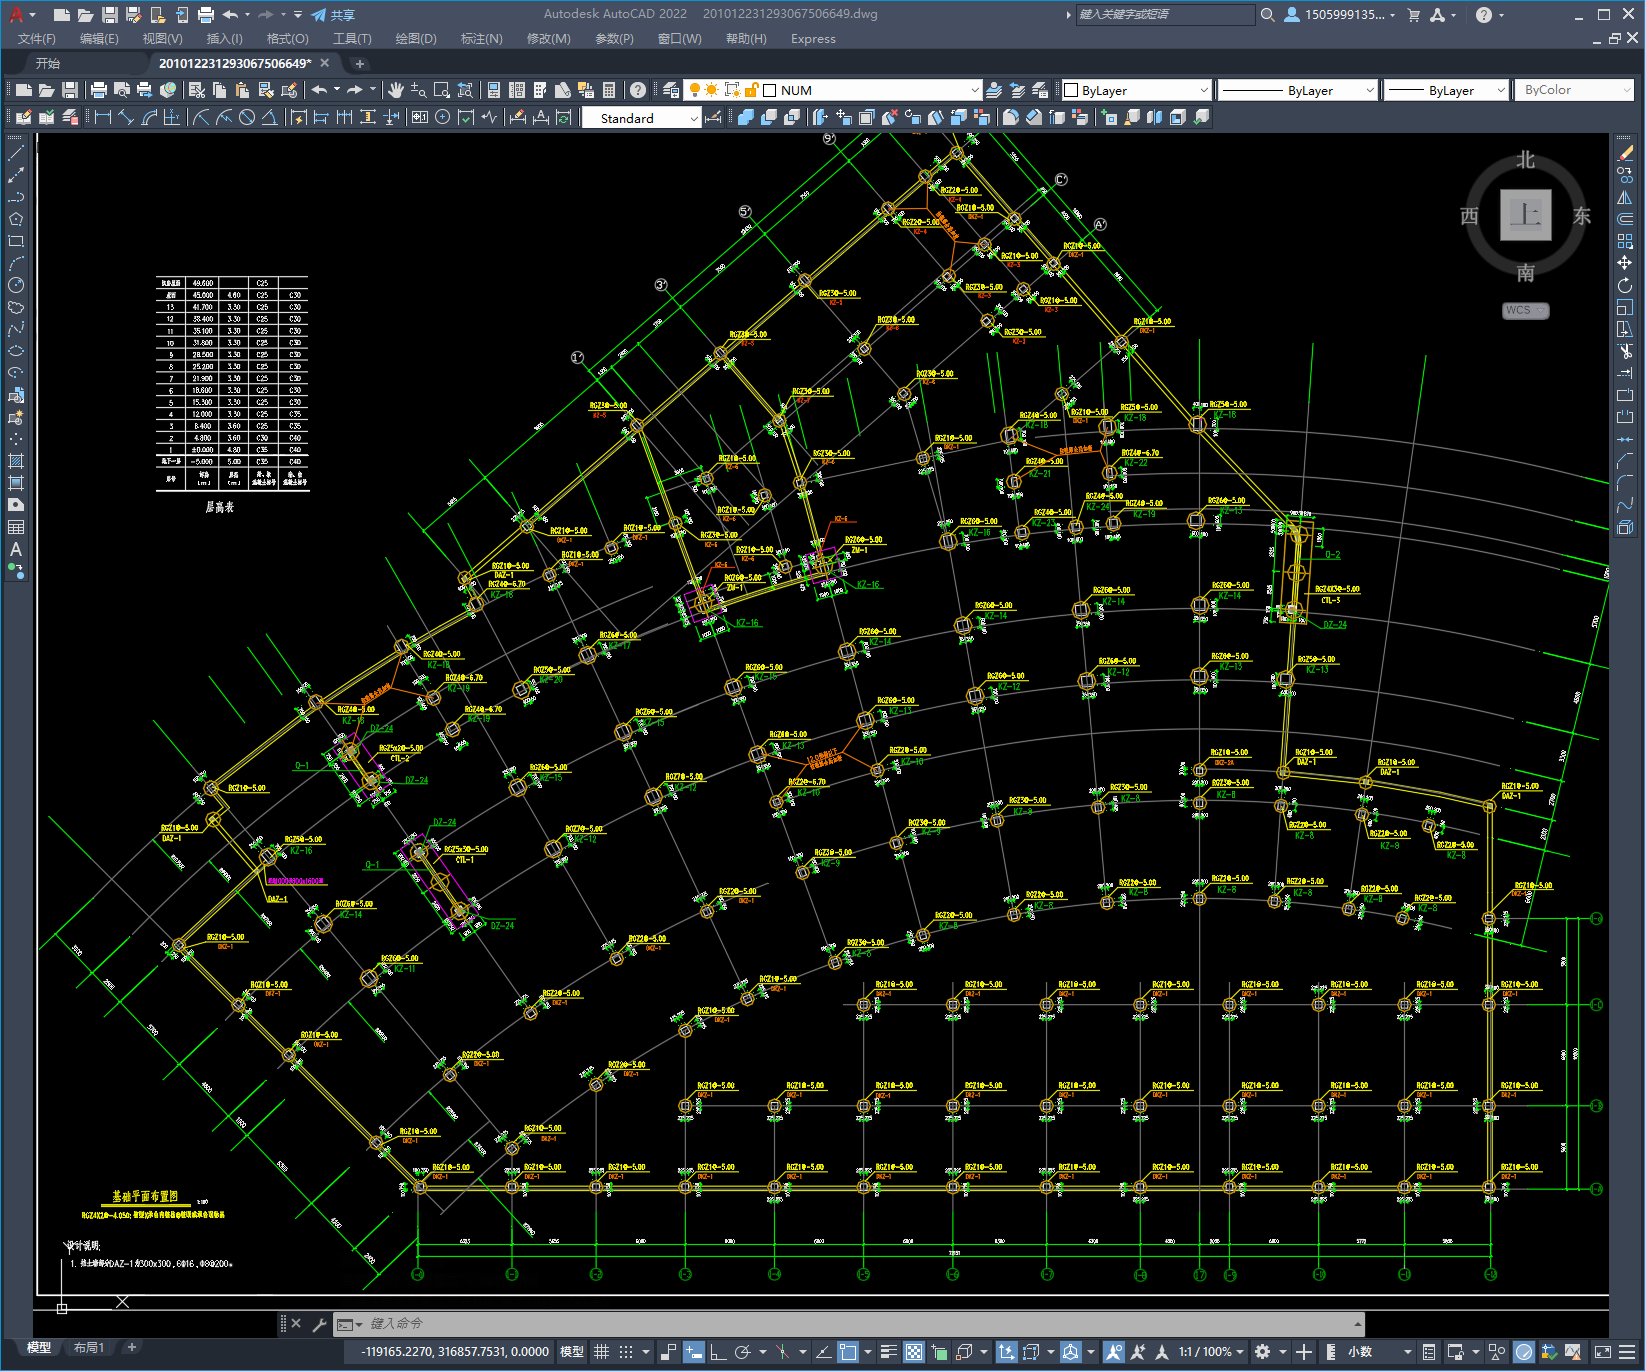Select the Circle tool in draw toolbar
This screenshot has width=1645, height=1371.
coord(16,285)
